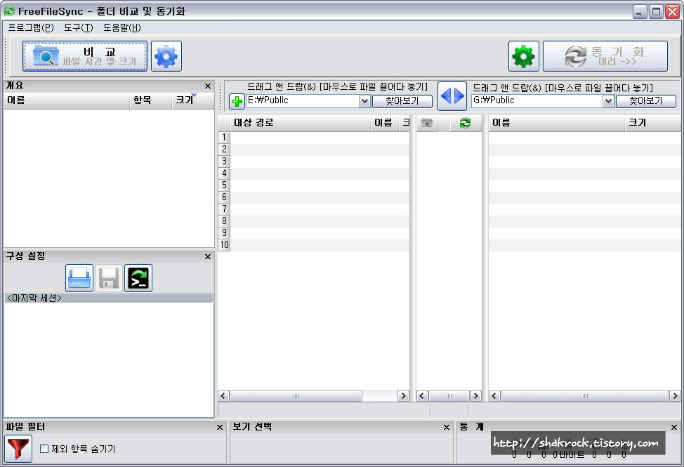Select row number 5 in left grid

pos(224,185)
